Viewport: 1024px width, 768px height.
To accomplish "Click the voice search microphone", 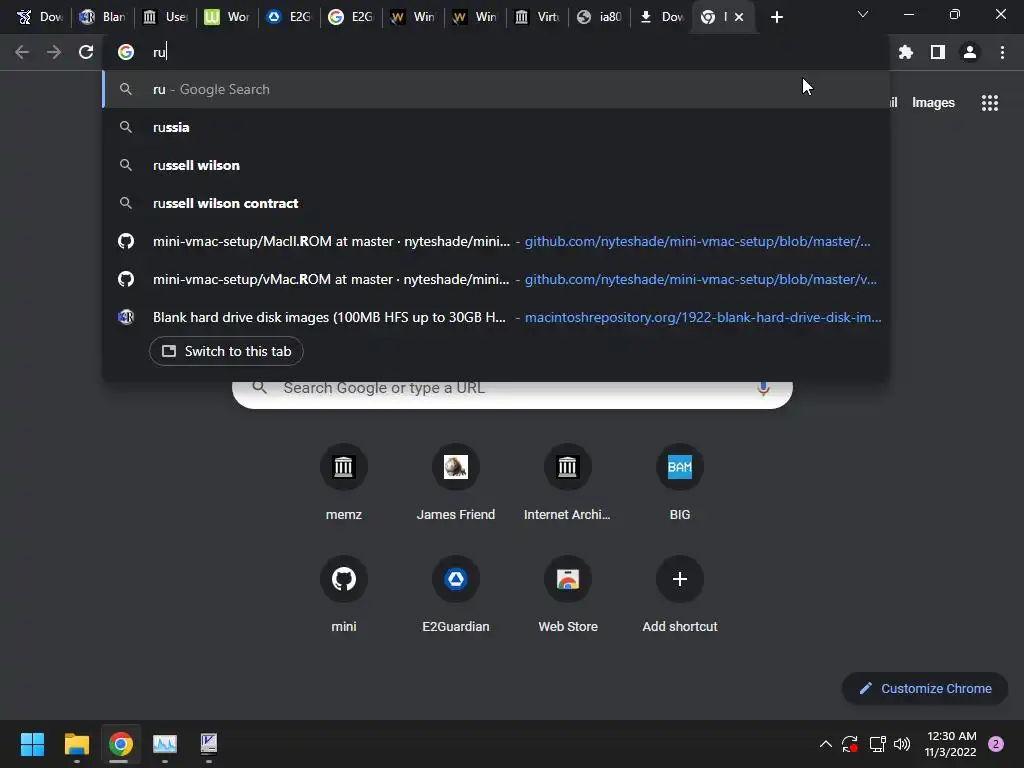I will click(763, 389).
